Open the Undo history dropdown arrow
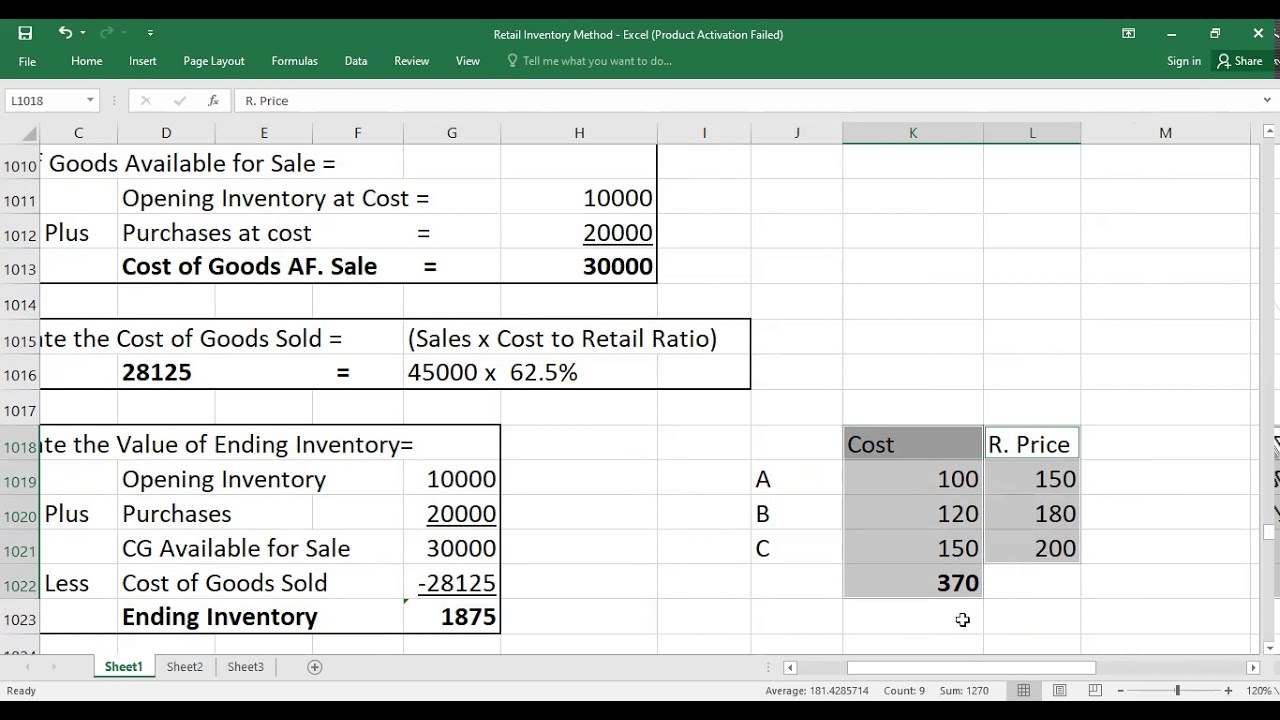 pyautogui.click(x=83, y=33)
